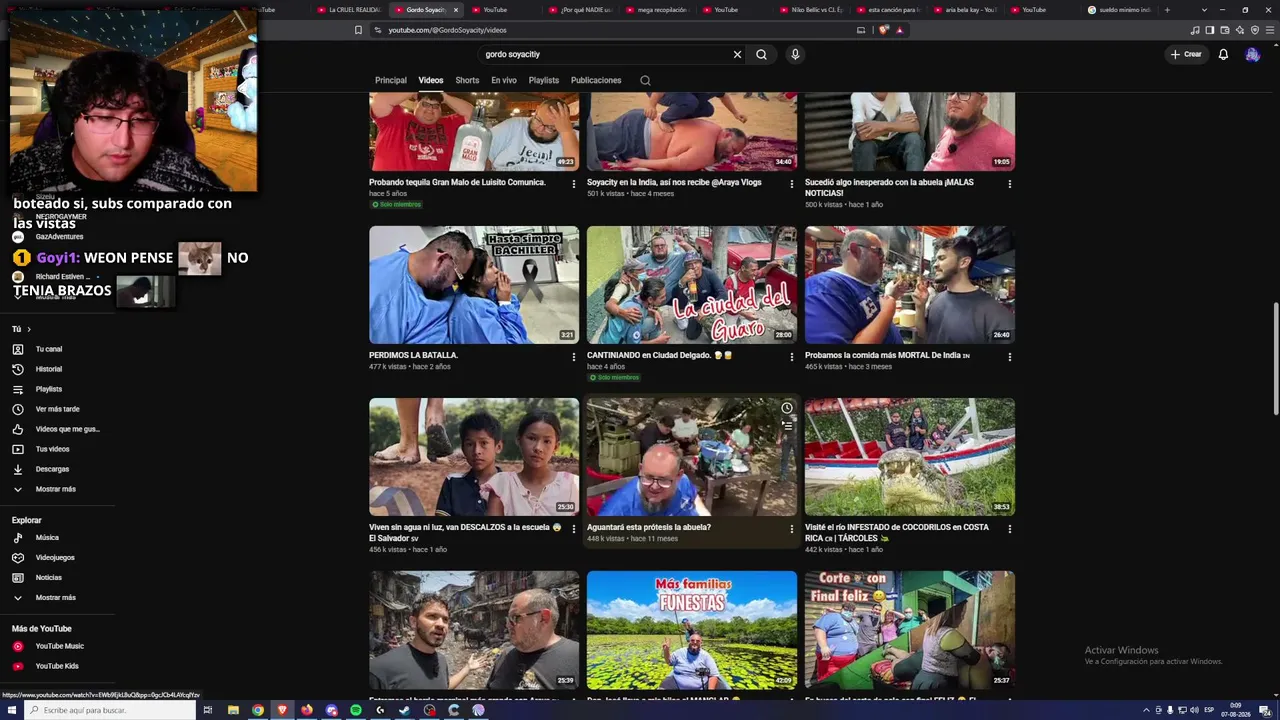Click the YouTube search magnifier button
This screenshot has width=1280, height=720.
(761, 55)
